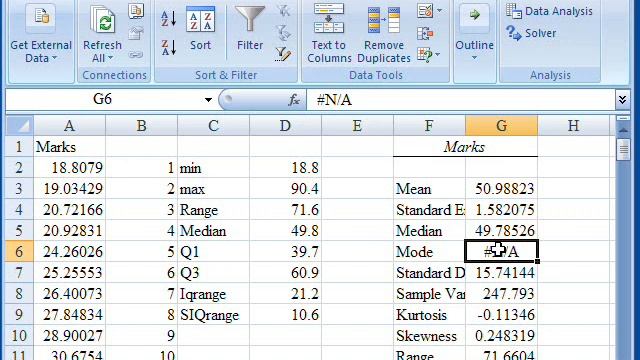Viewport: 640px width, 360px height.
Task: Select the cell labeled Range in column C
Action: pyautogui.click(x=213, y=210)
